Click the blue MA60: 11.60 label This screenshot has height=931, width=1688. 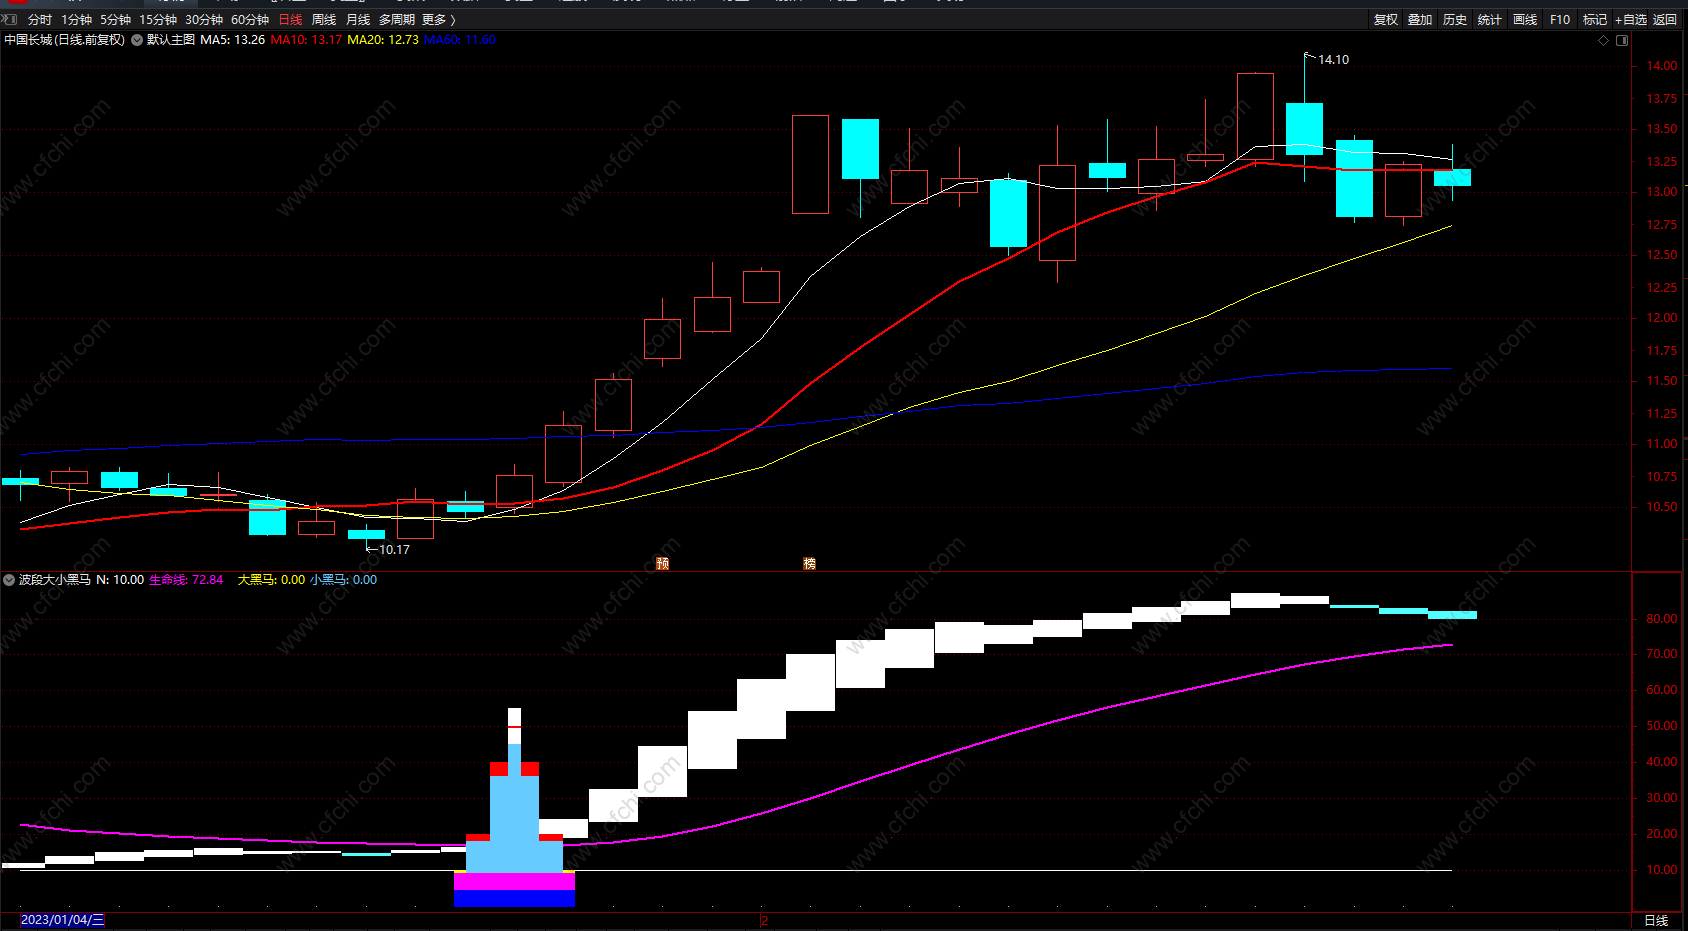coord(460,40)
